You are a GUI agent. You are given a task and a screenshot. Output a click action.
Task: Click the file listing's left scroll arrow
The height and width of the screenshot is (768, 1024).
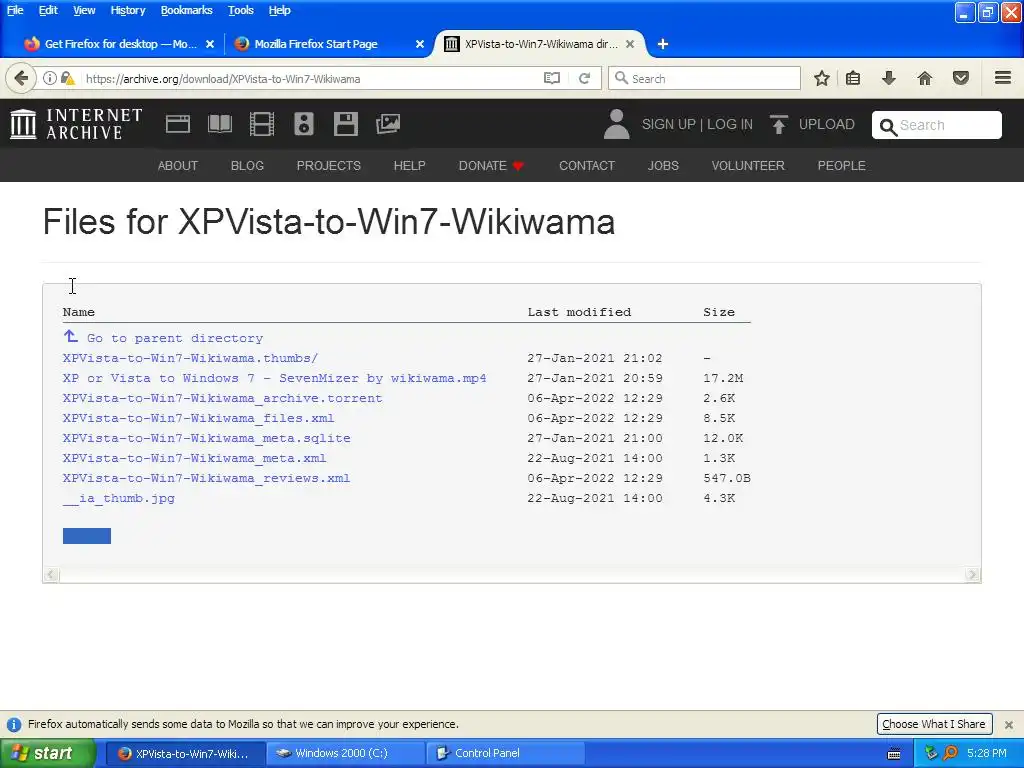[x=51, y=575]
